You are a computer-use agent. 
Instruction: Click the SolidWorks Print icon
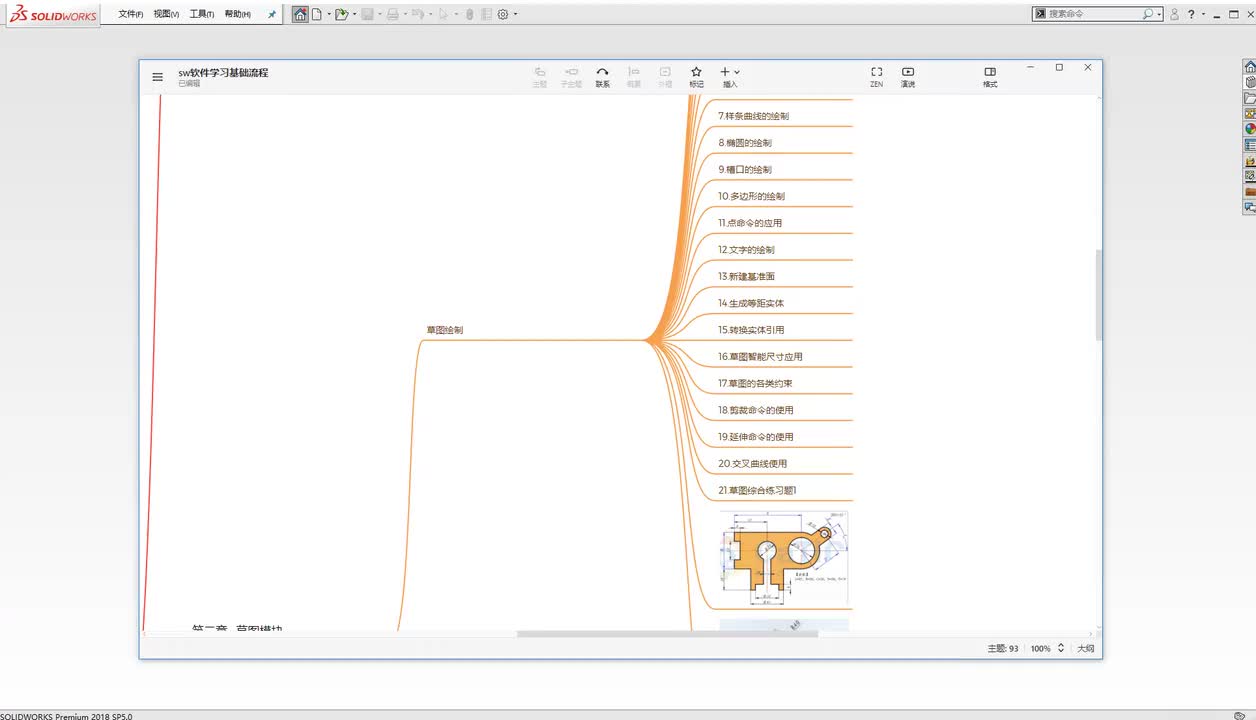coord(393,14)
